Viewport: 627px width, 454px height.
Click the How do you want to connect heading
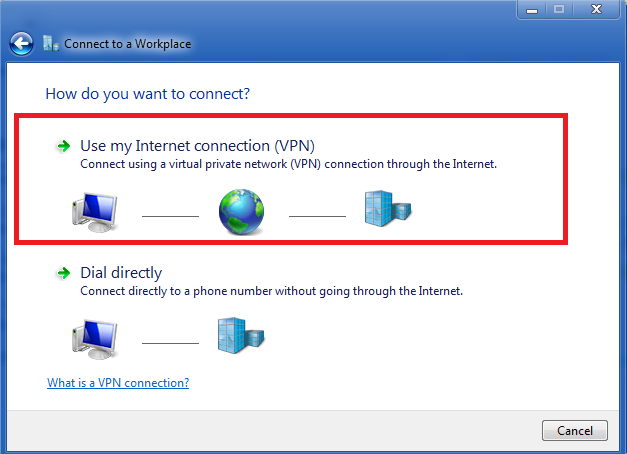148,94
